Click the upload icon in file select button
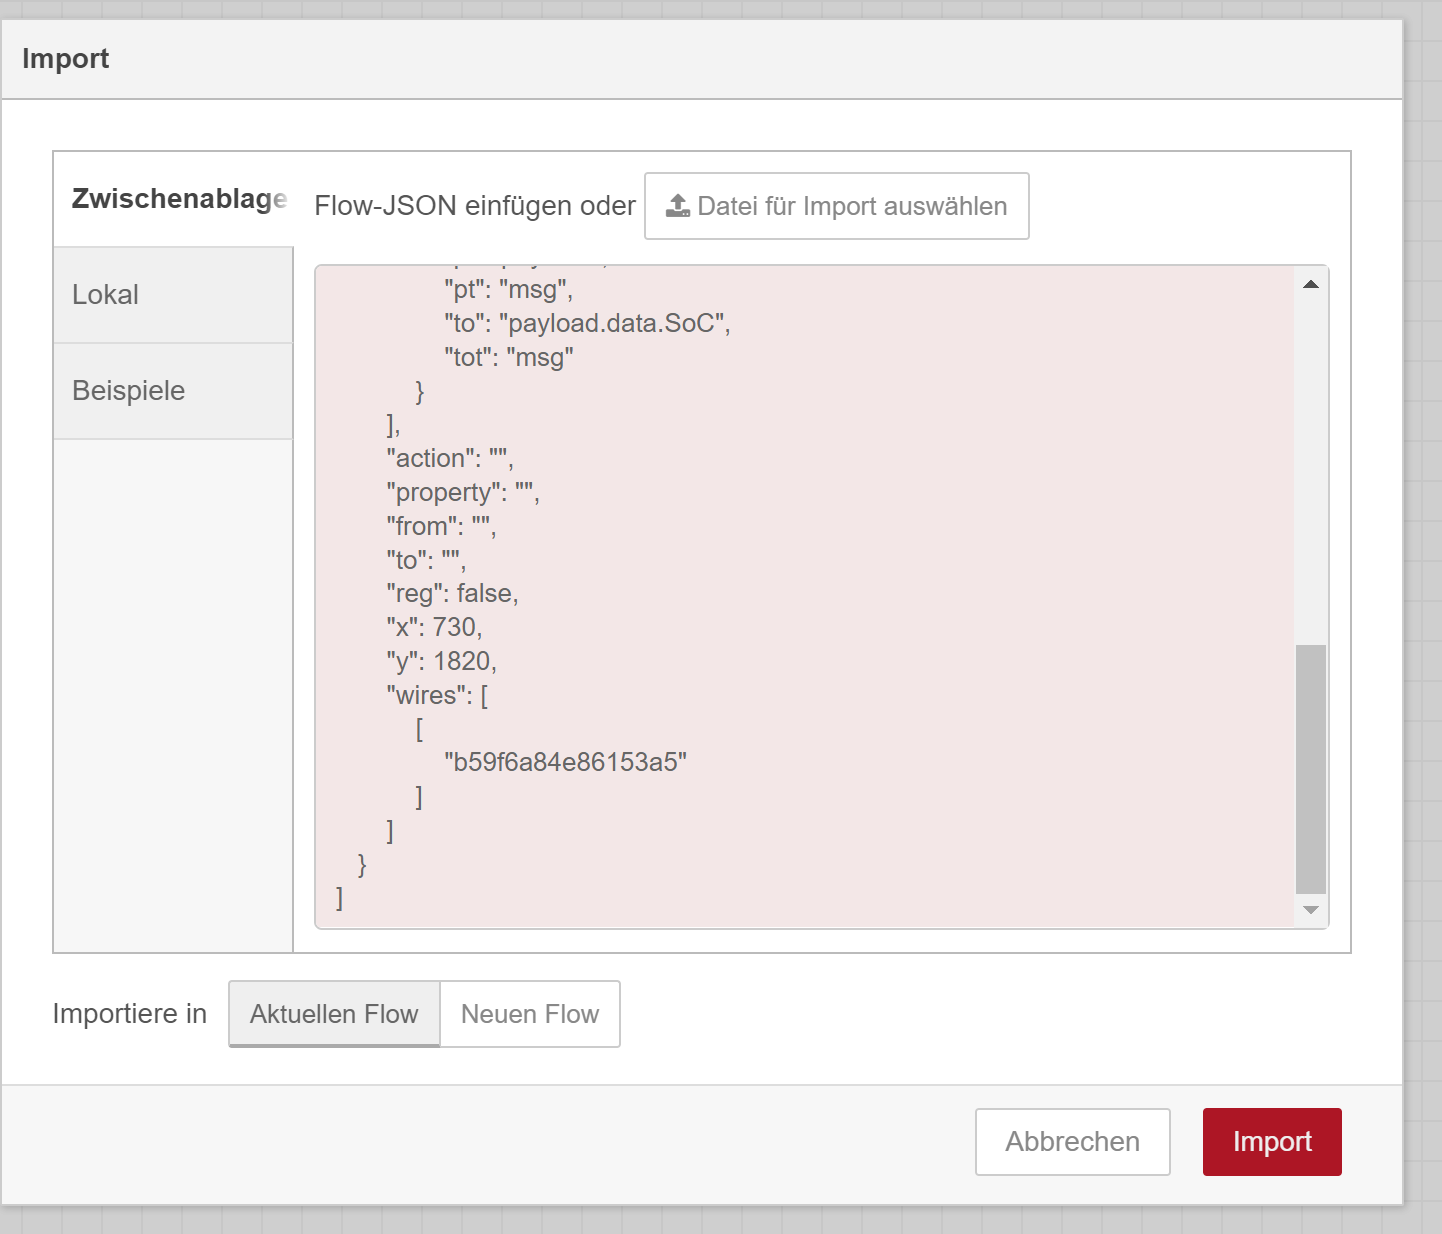 coord(678,206)
